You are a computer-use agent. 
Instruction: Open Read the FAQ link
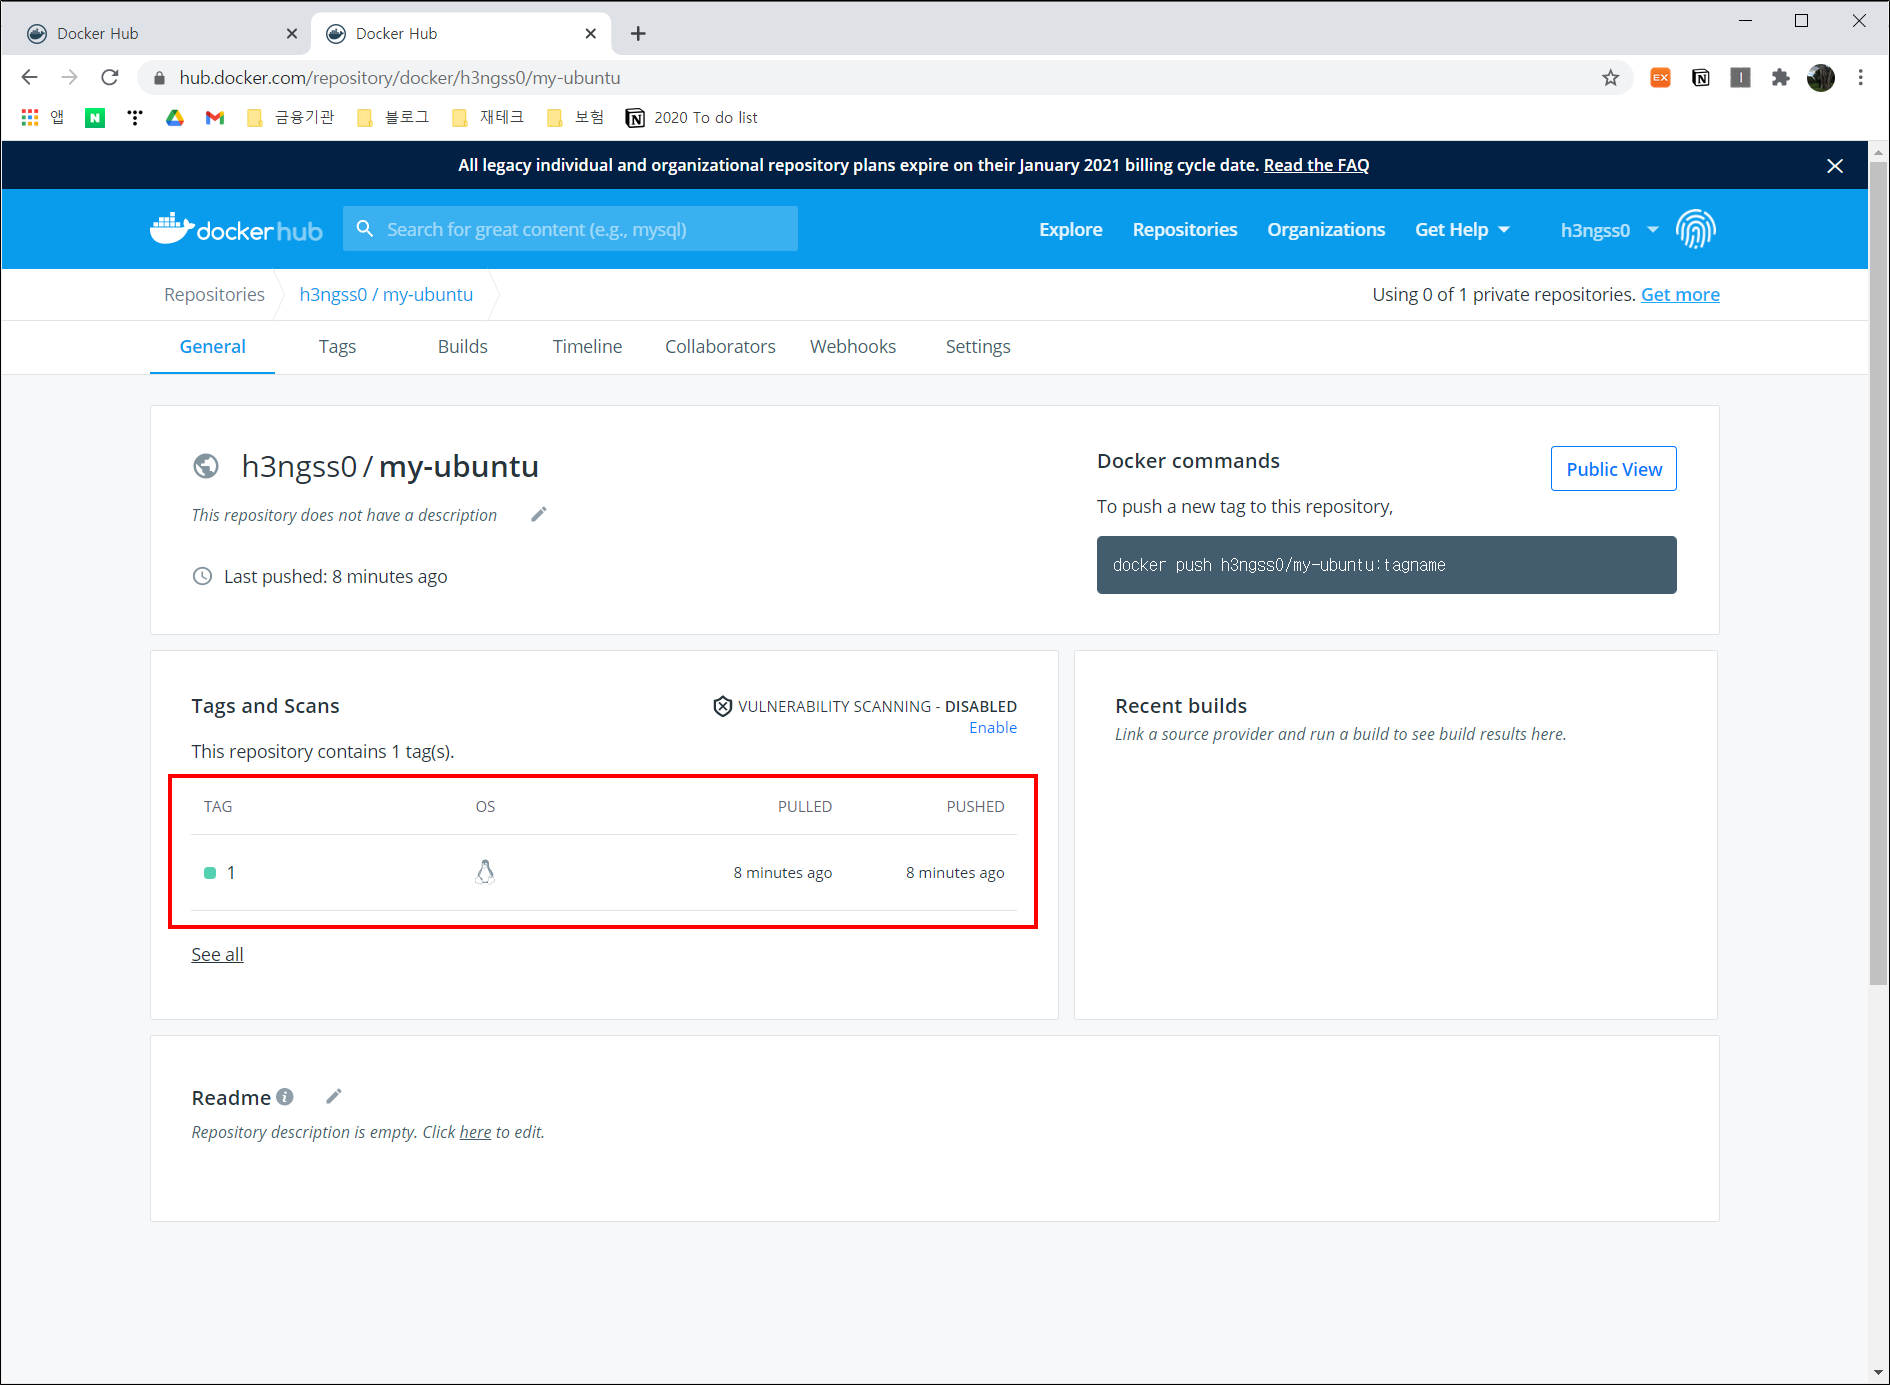(x=1316, y=166)
